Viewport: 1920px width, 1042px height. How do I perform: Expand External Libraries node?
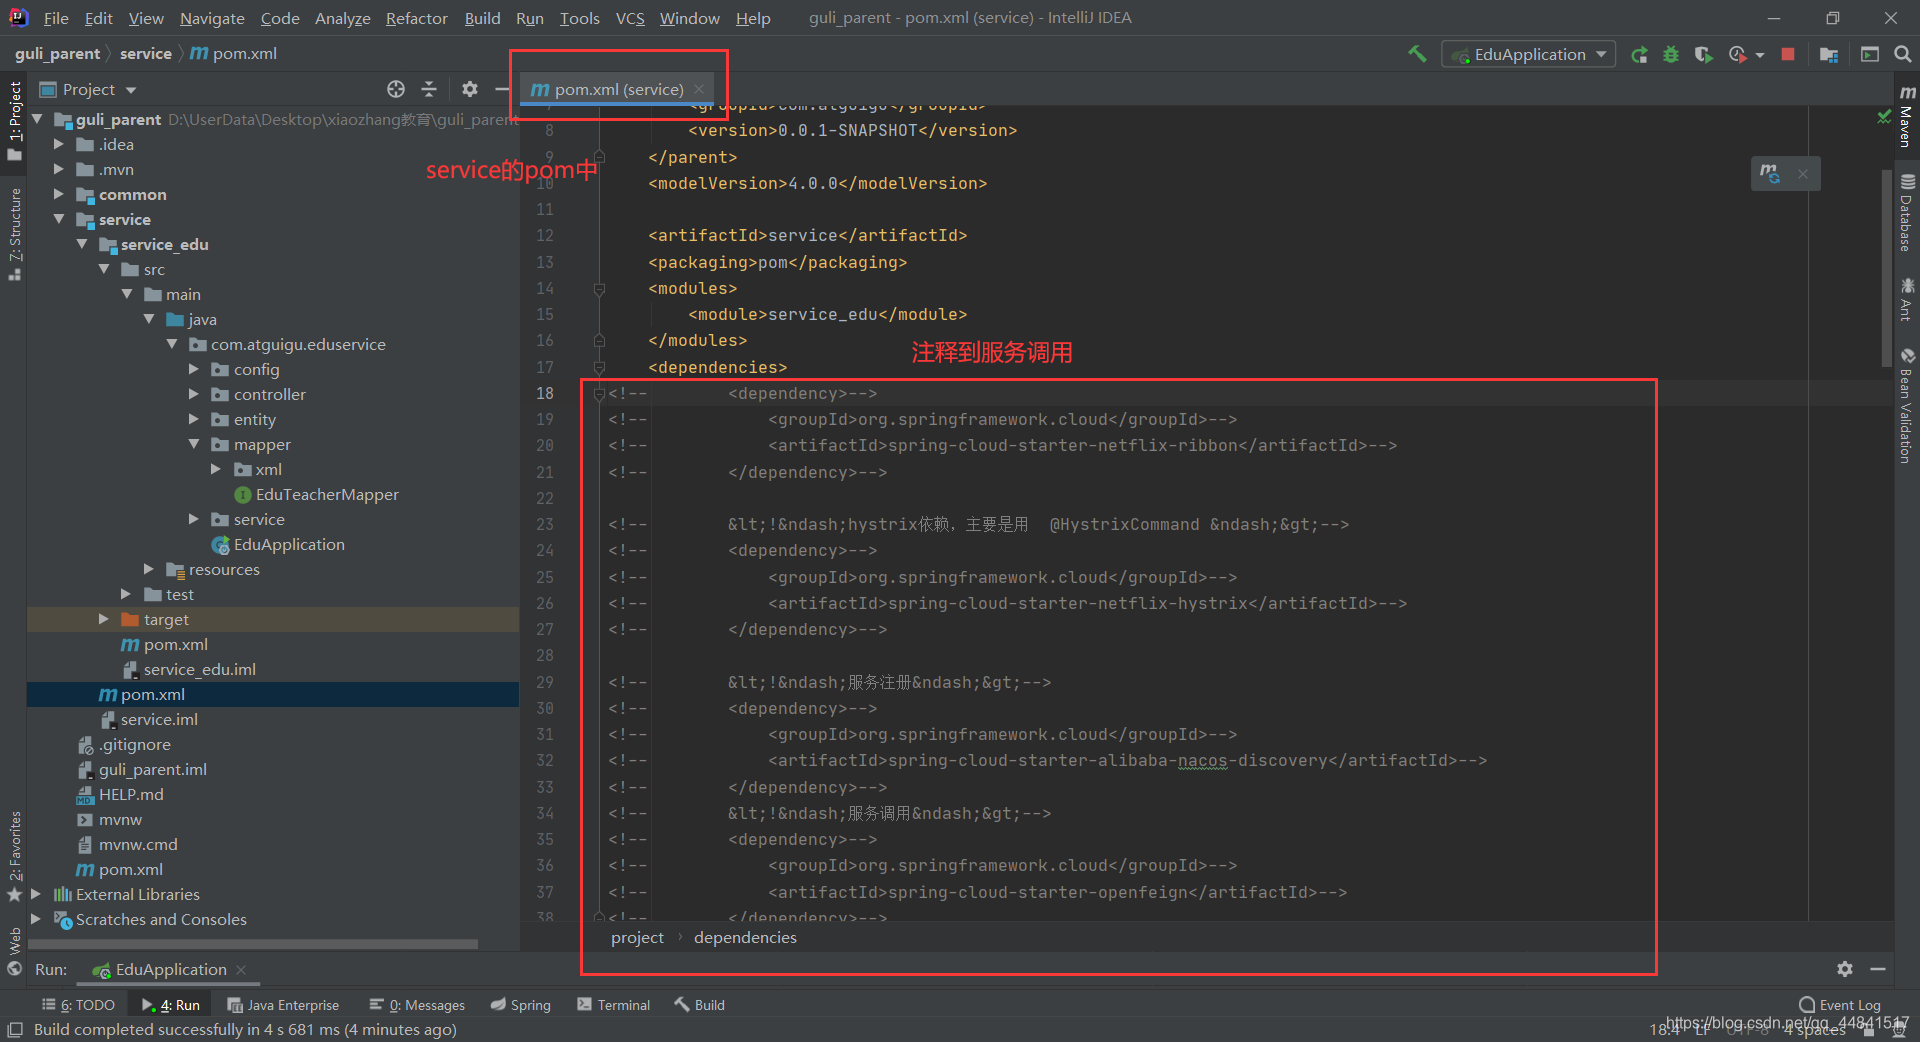click(x=37, y=894)
